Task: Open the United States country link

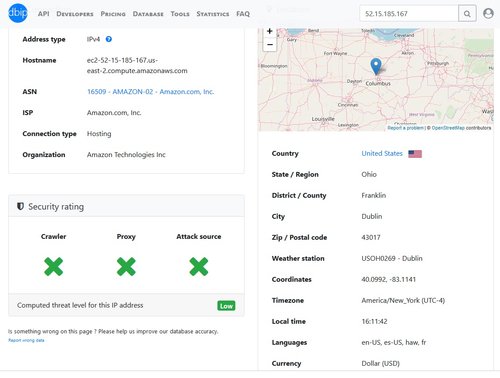Action: point(382,153)
